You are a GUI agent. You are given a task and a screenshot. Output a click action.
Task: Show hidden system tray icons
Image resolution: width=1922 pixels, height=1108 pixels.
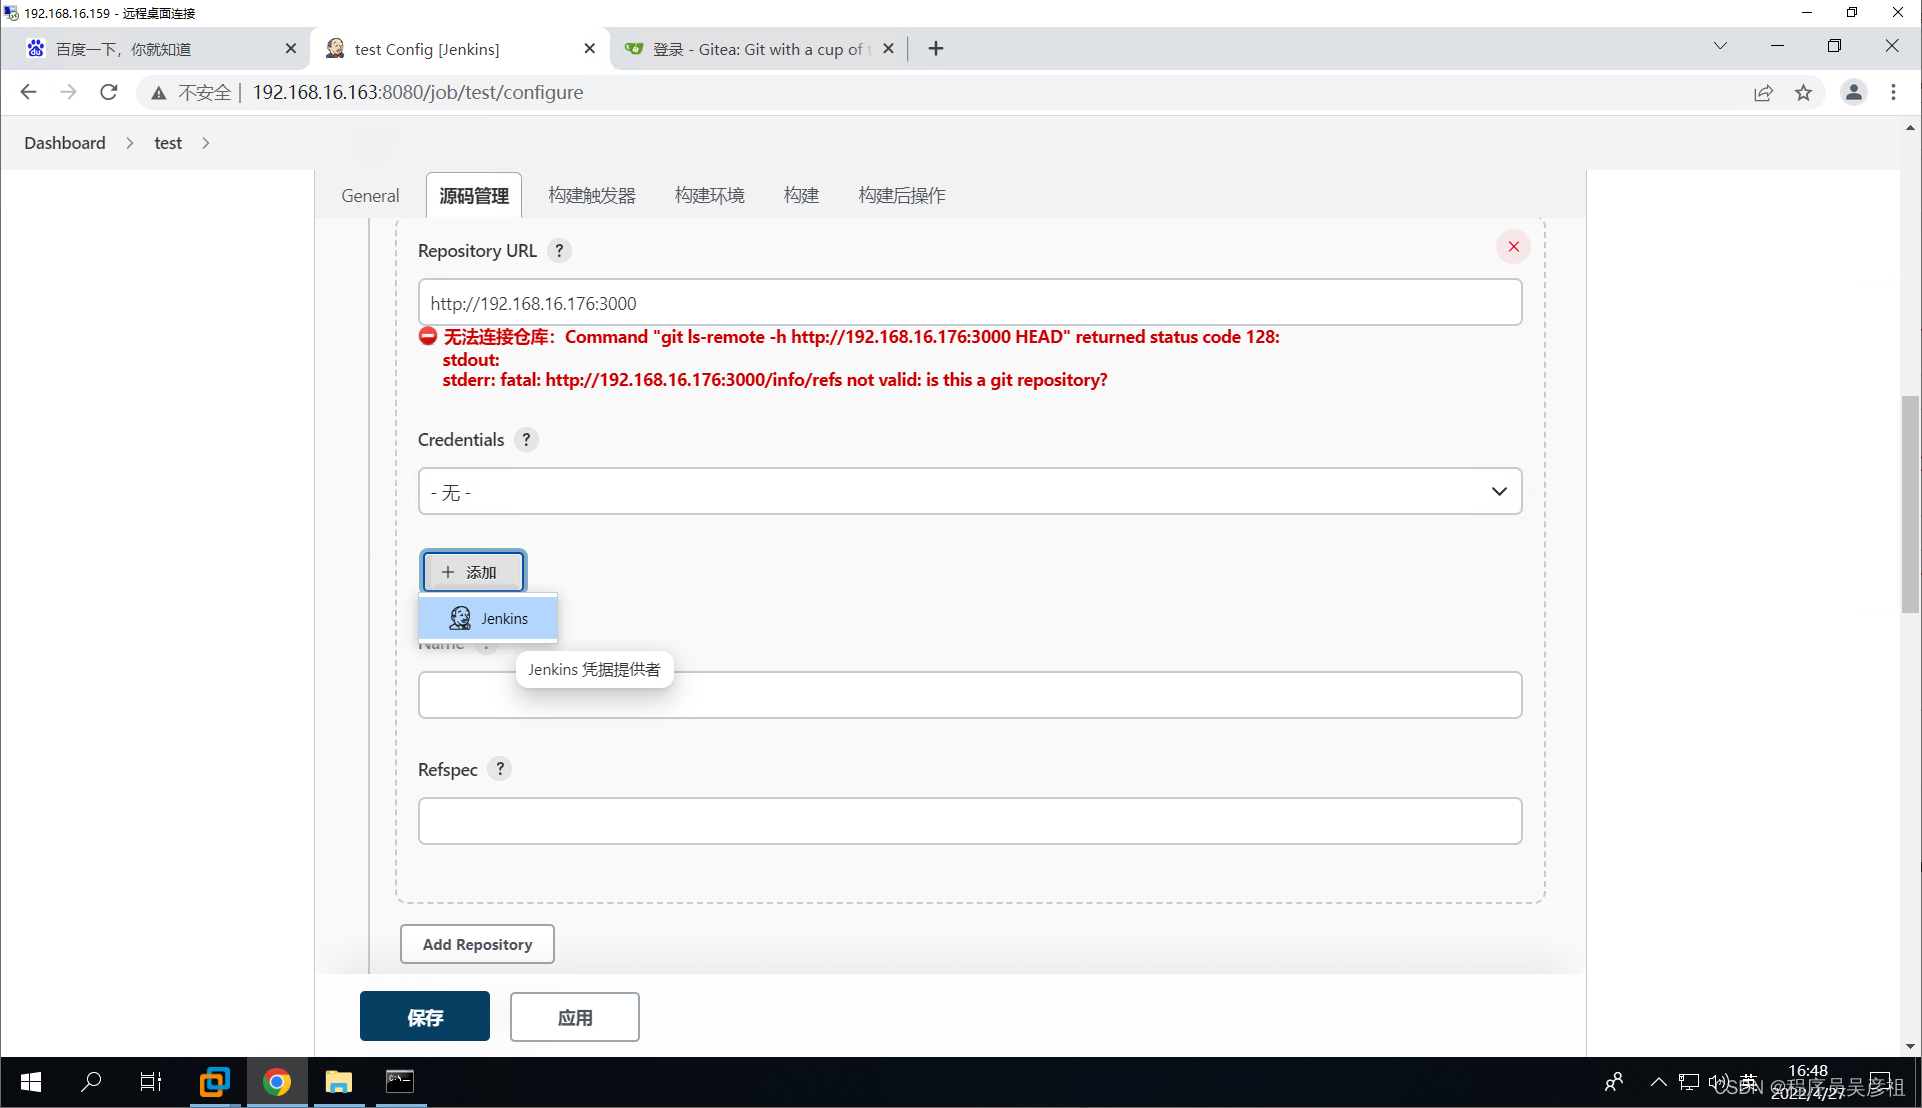pos(1658,1082)
